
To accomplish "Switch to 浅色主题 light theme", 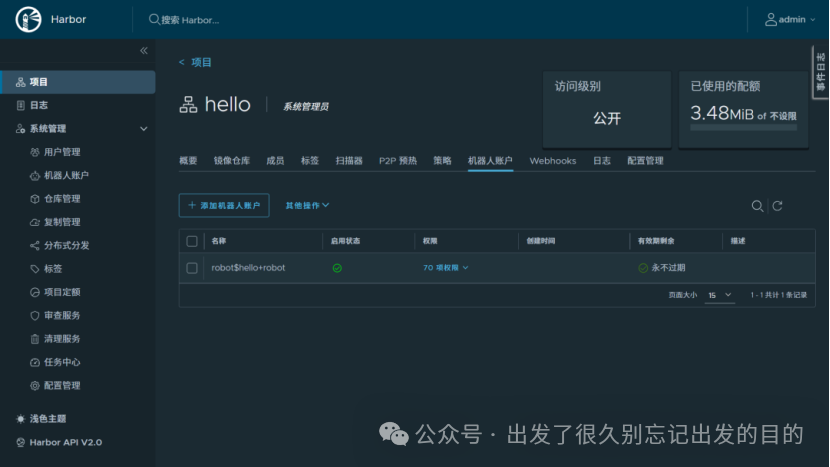I will (48, 419).
